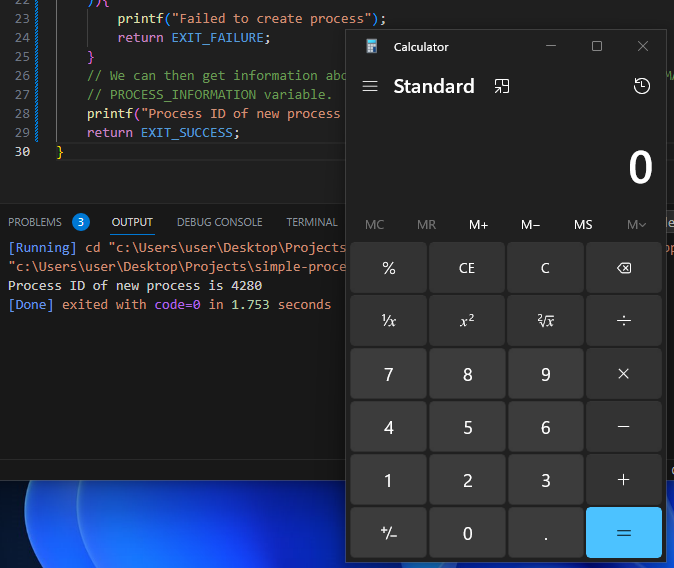Viewport: 674px width, 568px height.
Task: Click digit 6 on Calculator
Action: coord(545,427)
